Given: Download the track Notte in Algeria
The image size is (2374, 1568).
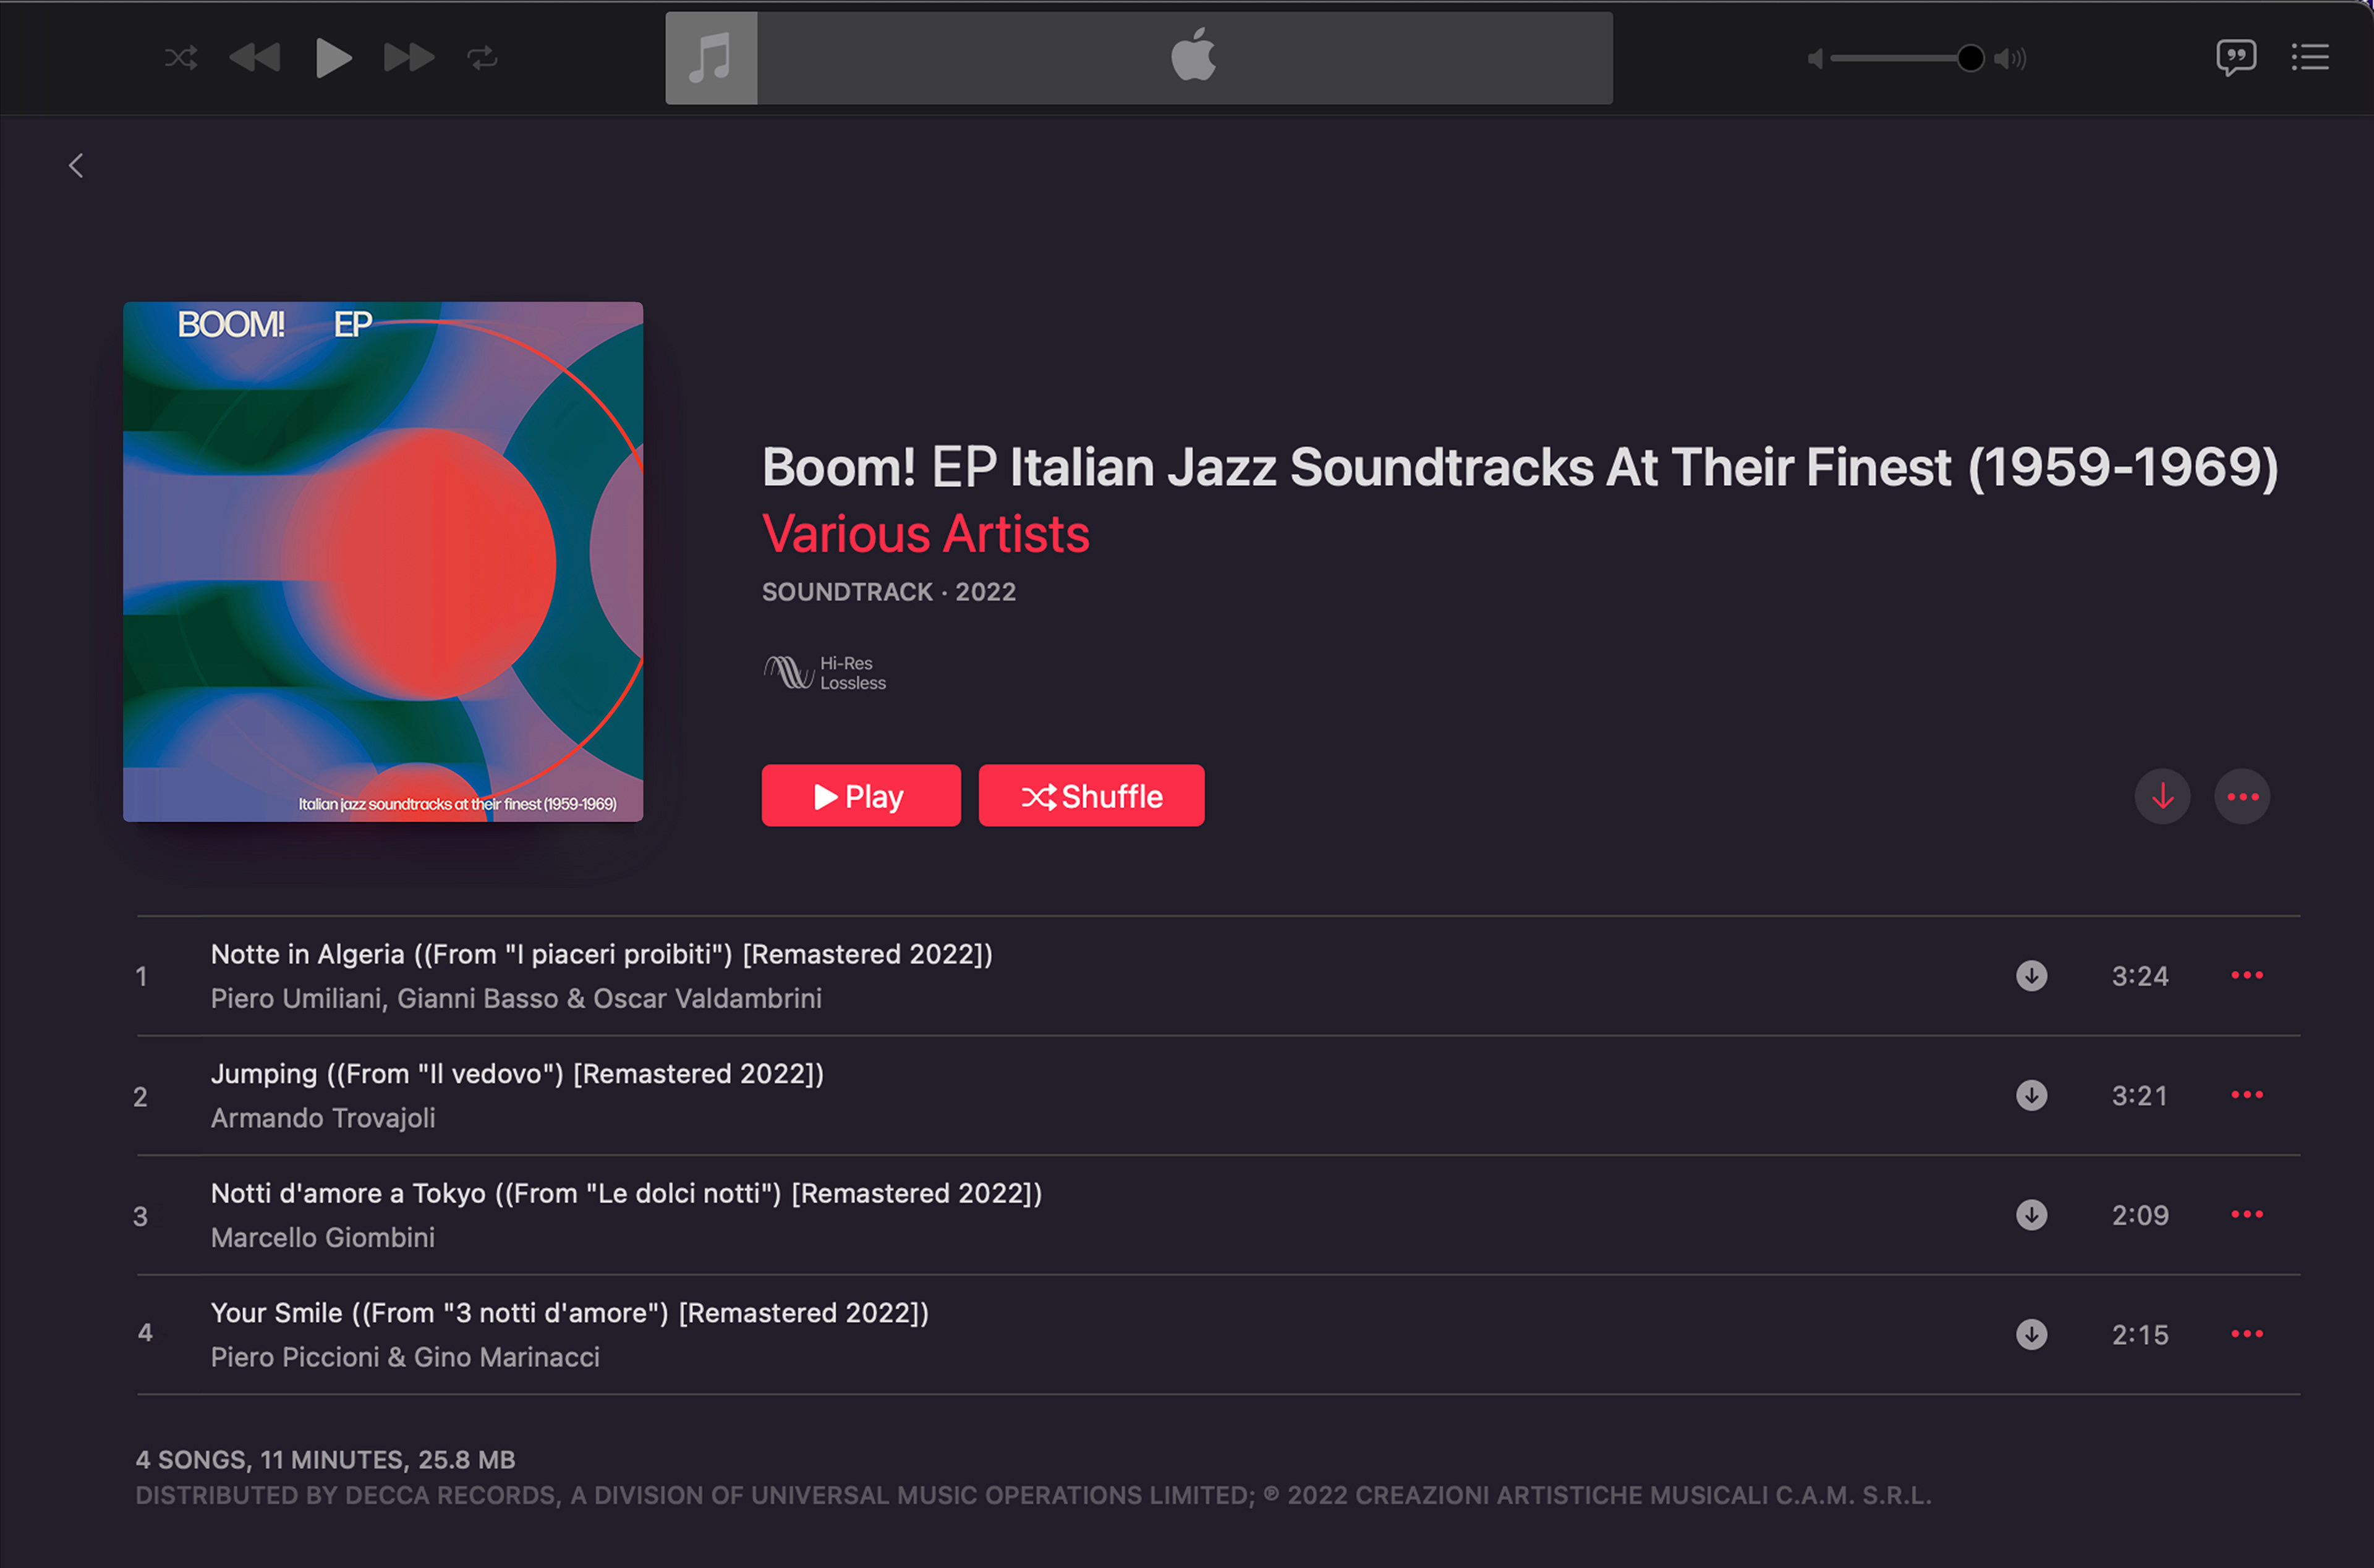Looking at the screenshot, I should (2031, 975).
